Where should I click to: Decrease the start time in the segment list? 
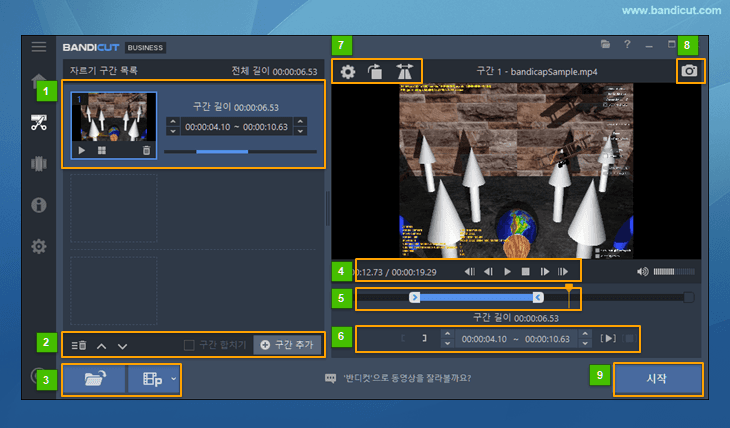pyautogui.click(x=173, y=131)
